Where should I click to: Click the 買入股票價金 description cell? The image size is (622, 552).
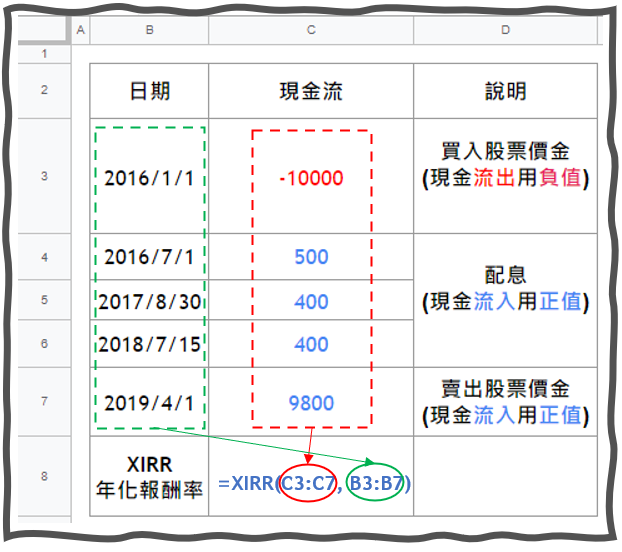pos(505,176)
